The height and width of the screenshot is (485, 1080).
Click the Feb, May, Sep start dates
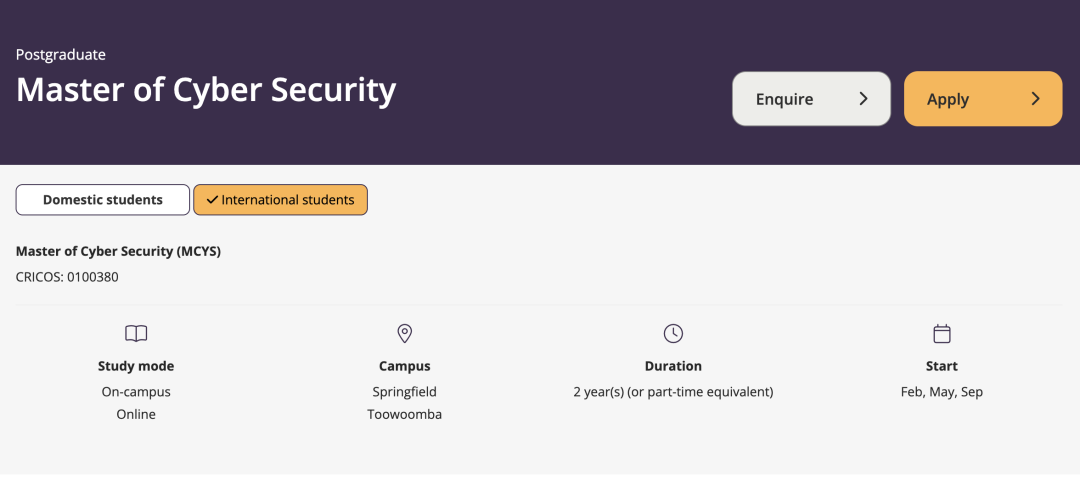[942, 392]
